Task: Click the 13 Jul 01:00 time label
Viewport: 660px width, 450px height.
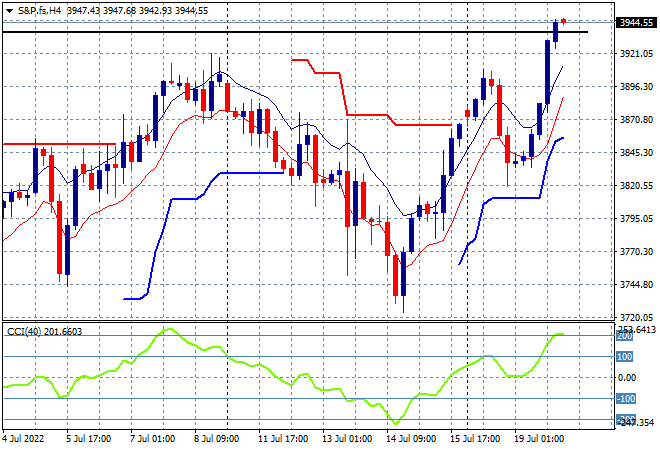Action: pyautogui.click(x=347, y=439)
